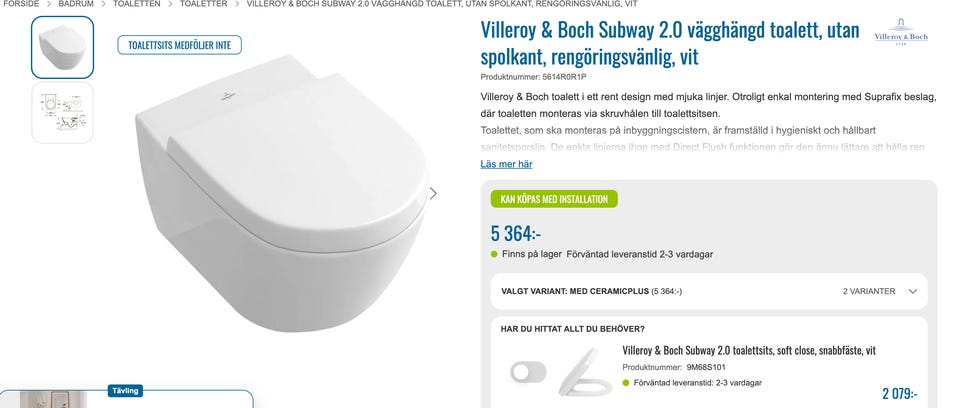
Task: Click the product title heading
Action: pyautogui.click(x=670, y=43)
